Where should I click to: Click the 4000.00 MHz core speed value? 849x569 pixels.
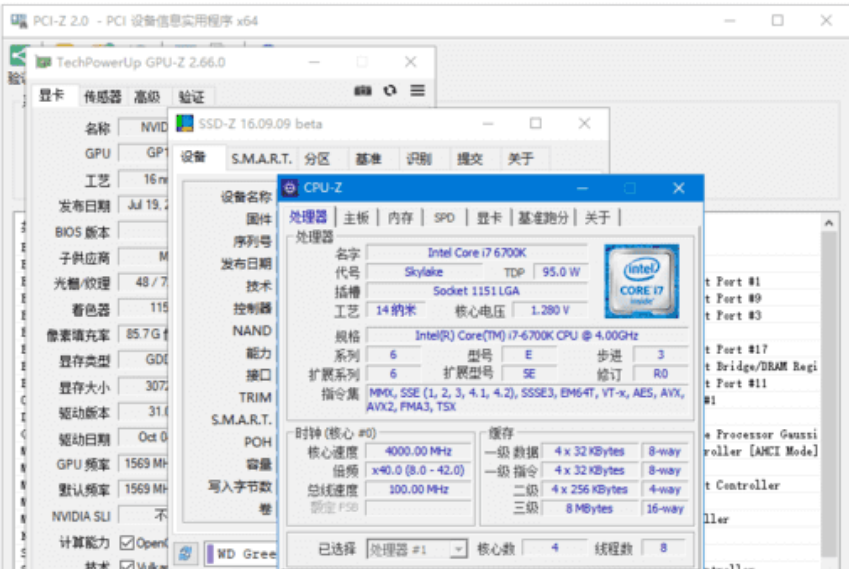tap(418, 451)
